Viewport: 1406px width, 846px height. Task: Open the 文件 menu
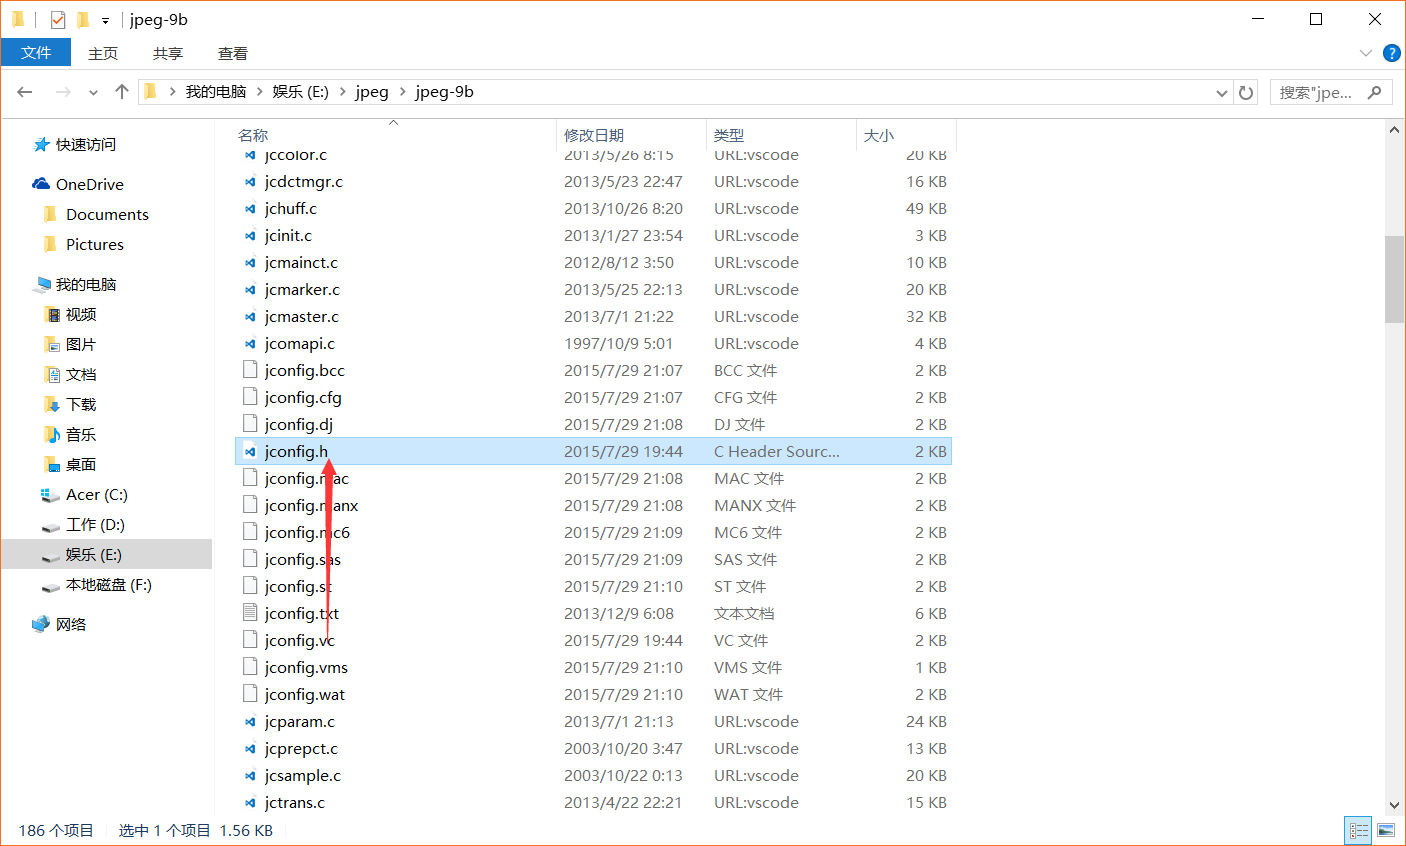(36, 52)
